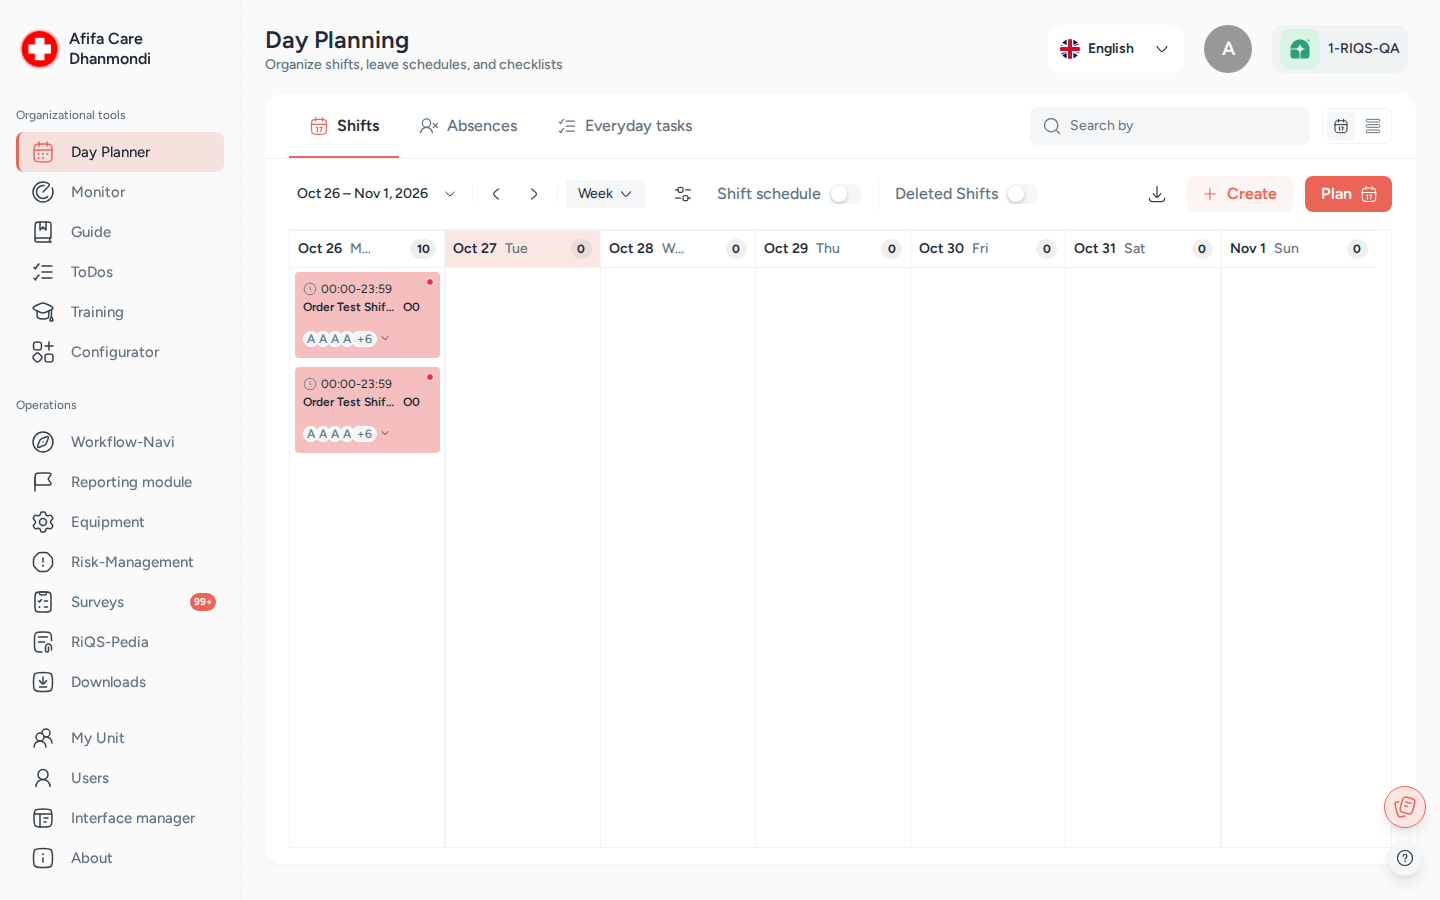Open the 1-RIQS-QA unit switcher

[1340, 49]
